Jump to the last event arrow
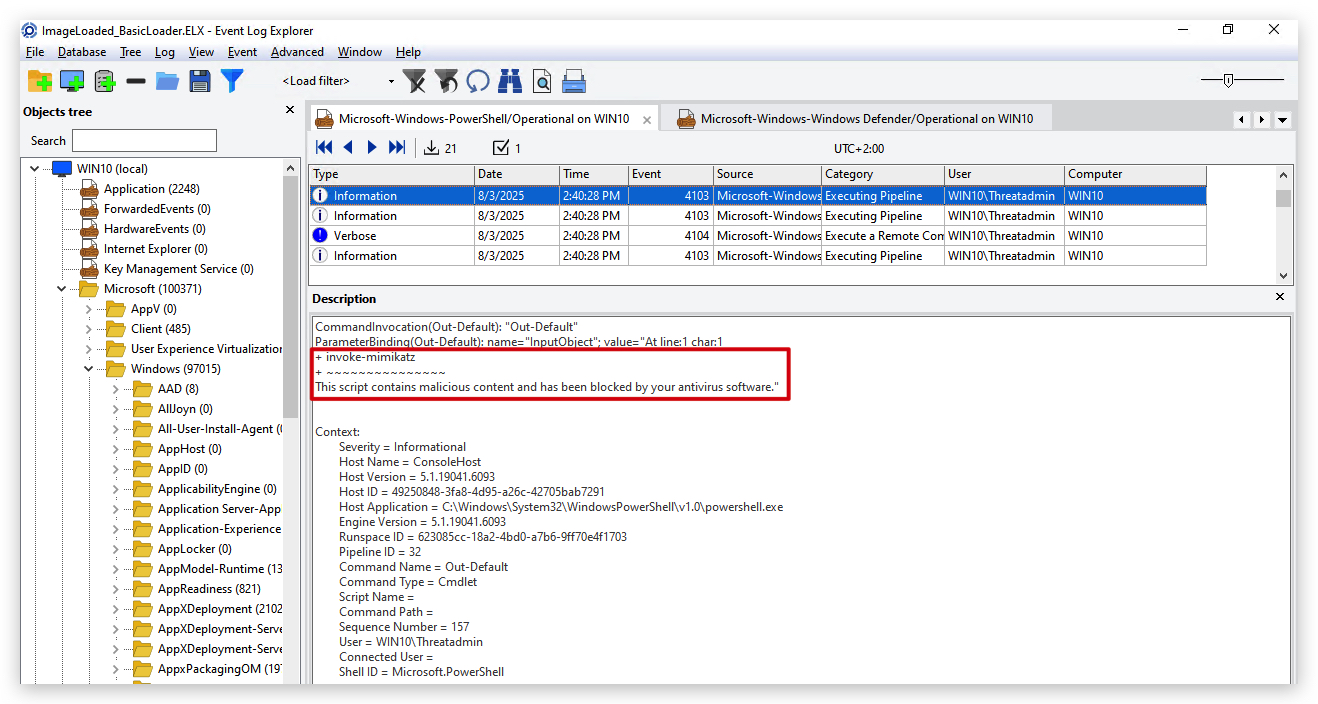The height and width of the screenshot is (704, 1318). pos(397,148)
